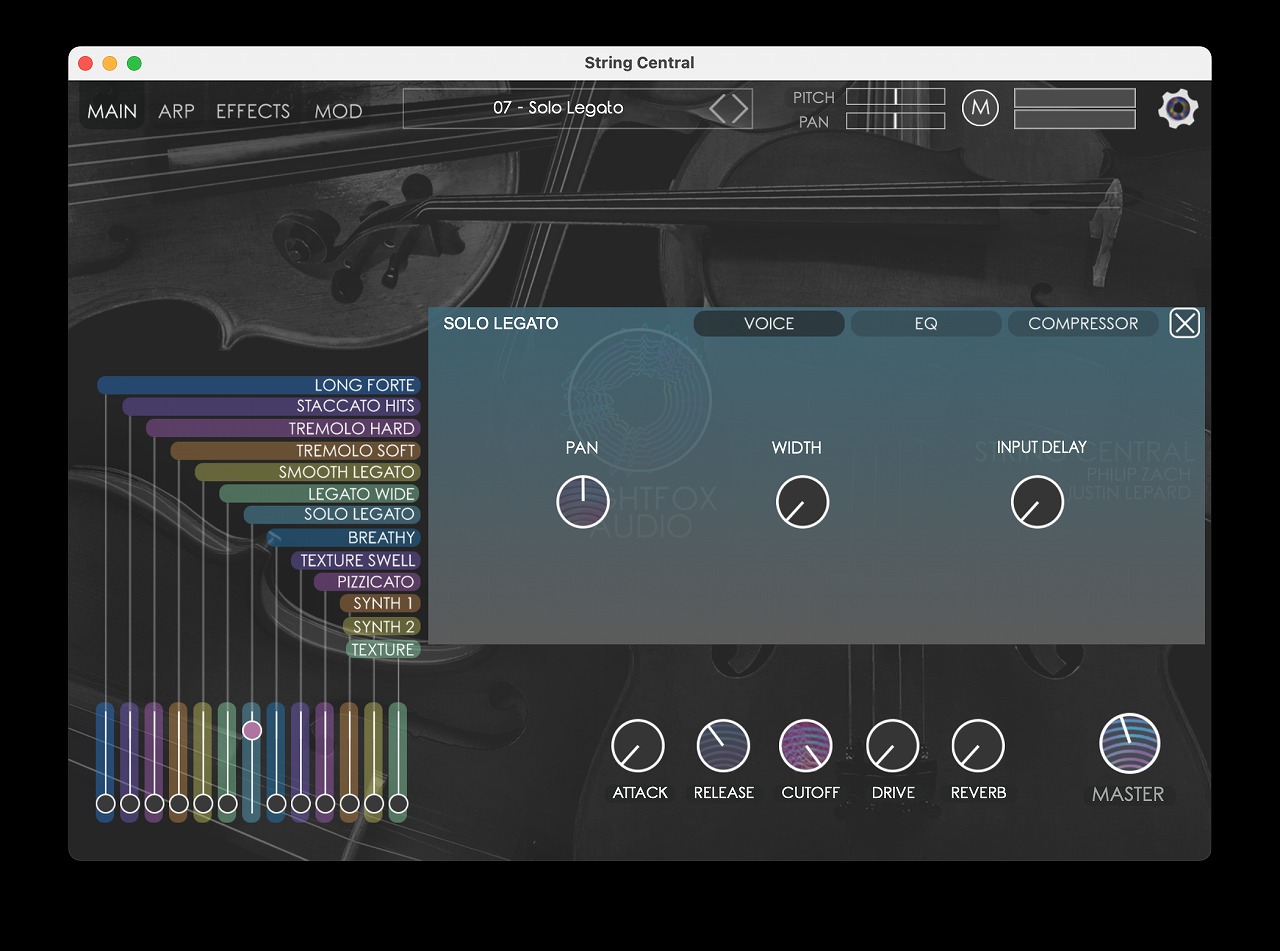1280x951 pixels.
Task: Switch to the EQ tab
Action: tap(925, 324)
